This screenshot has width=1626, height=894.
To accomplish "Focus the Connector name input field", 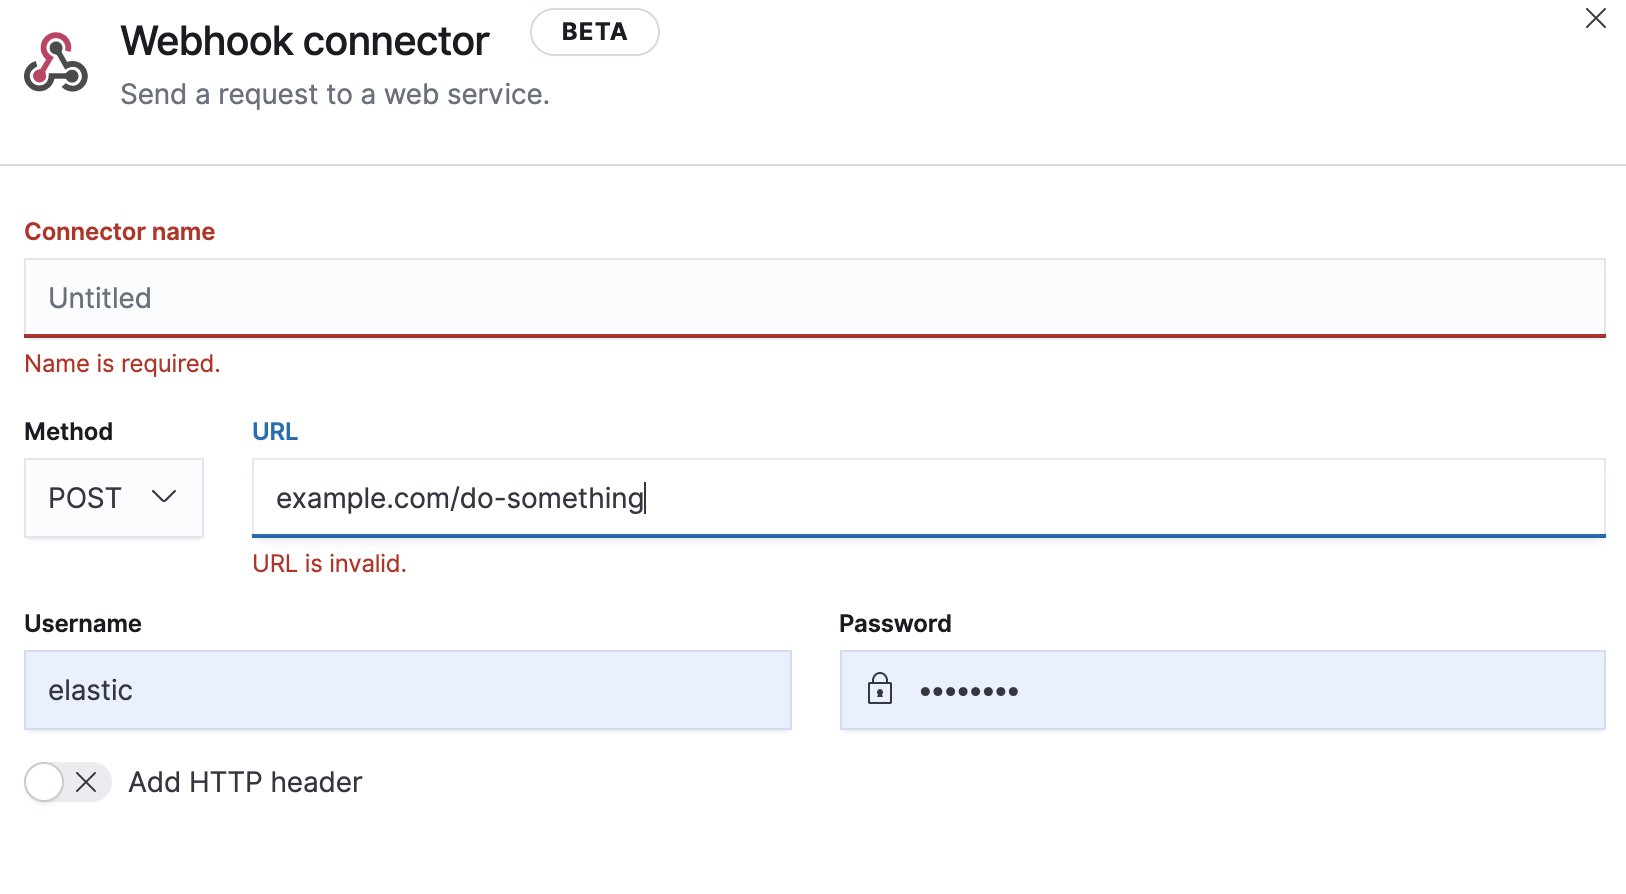I will 814,298.
